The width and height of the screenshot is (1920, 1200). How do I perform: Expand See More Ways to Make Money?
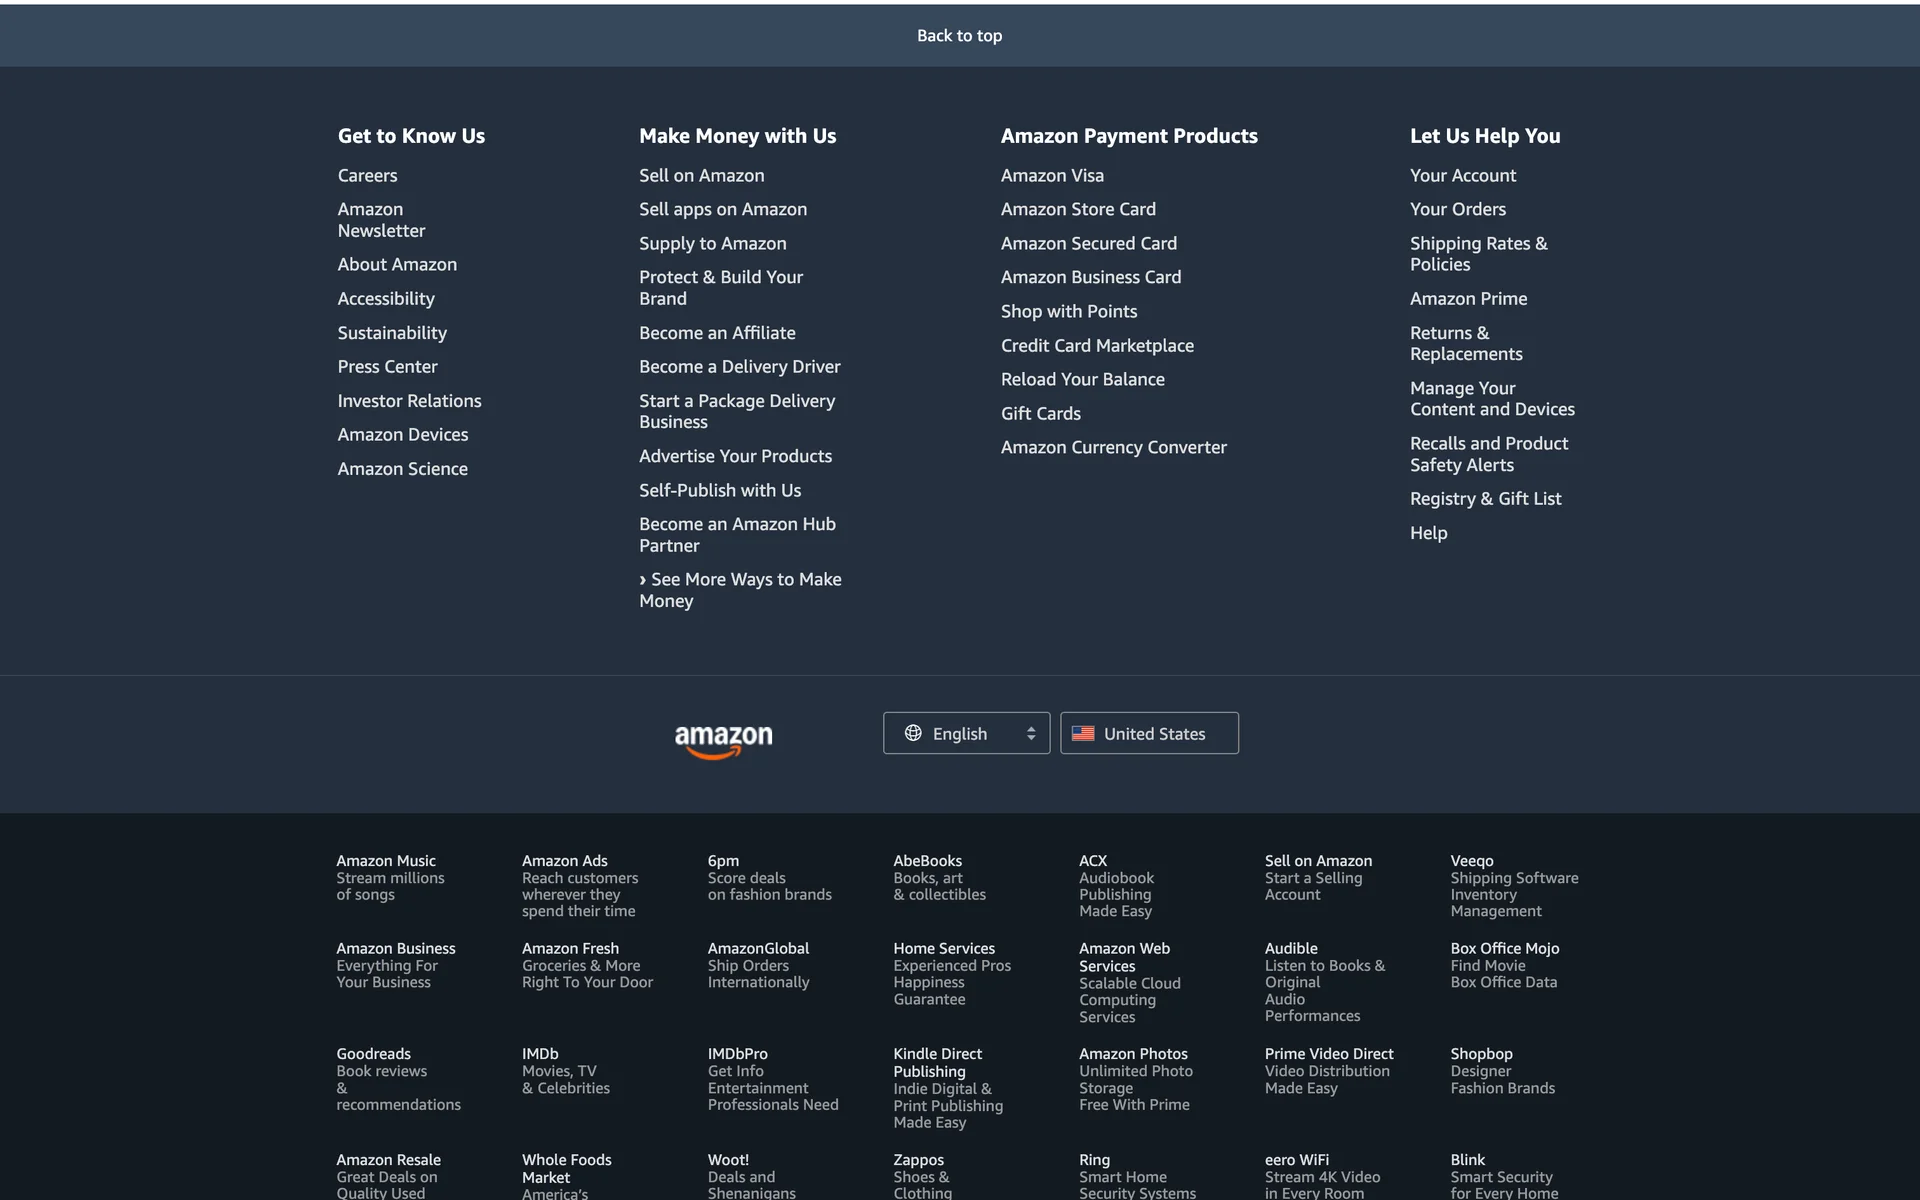click(740, 589)
